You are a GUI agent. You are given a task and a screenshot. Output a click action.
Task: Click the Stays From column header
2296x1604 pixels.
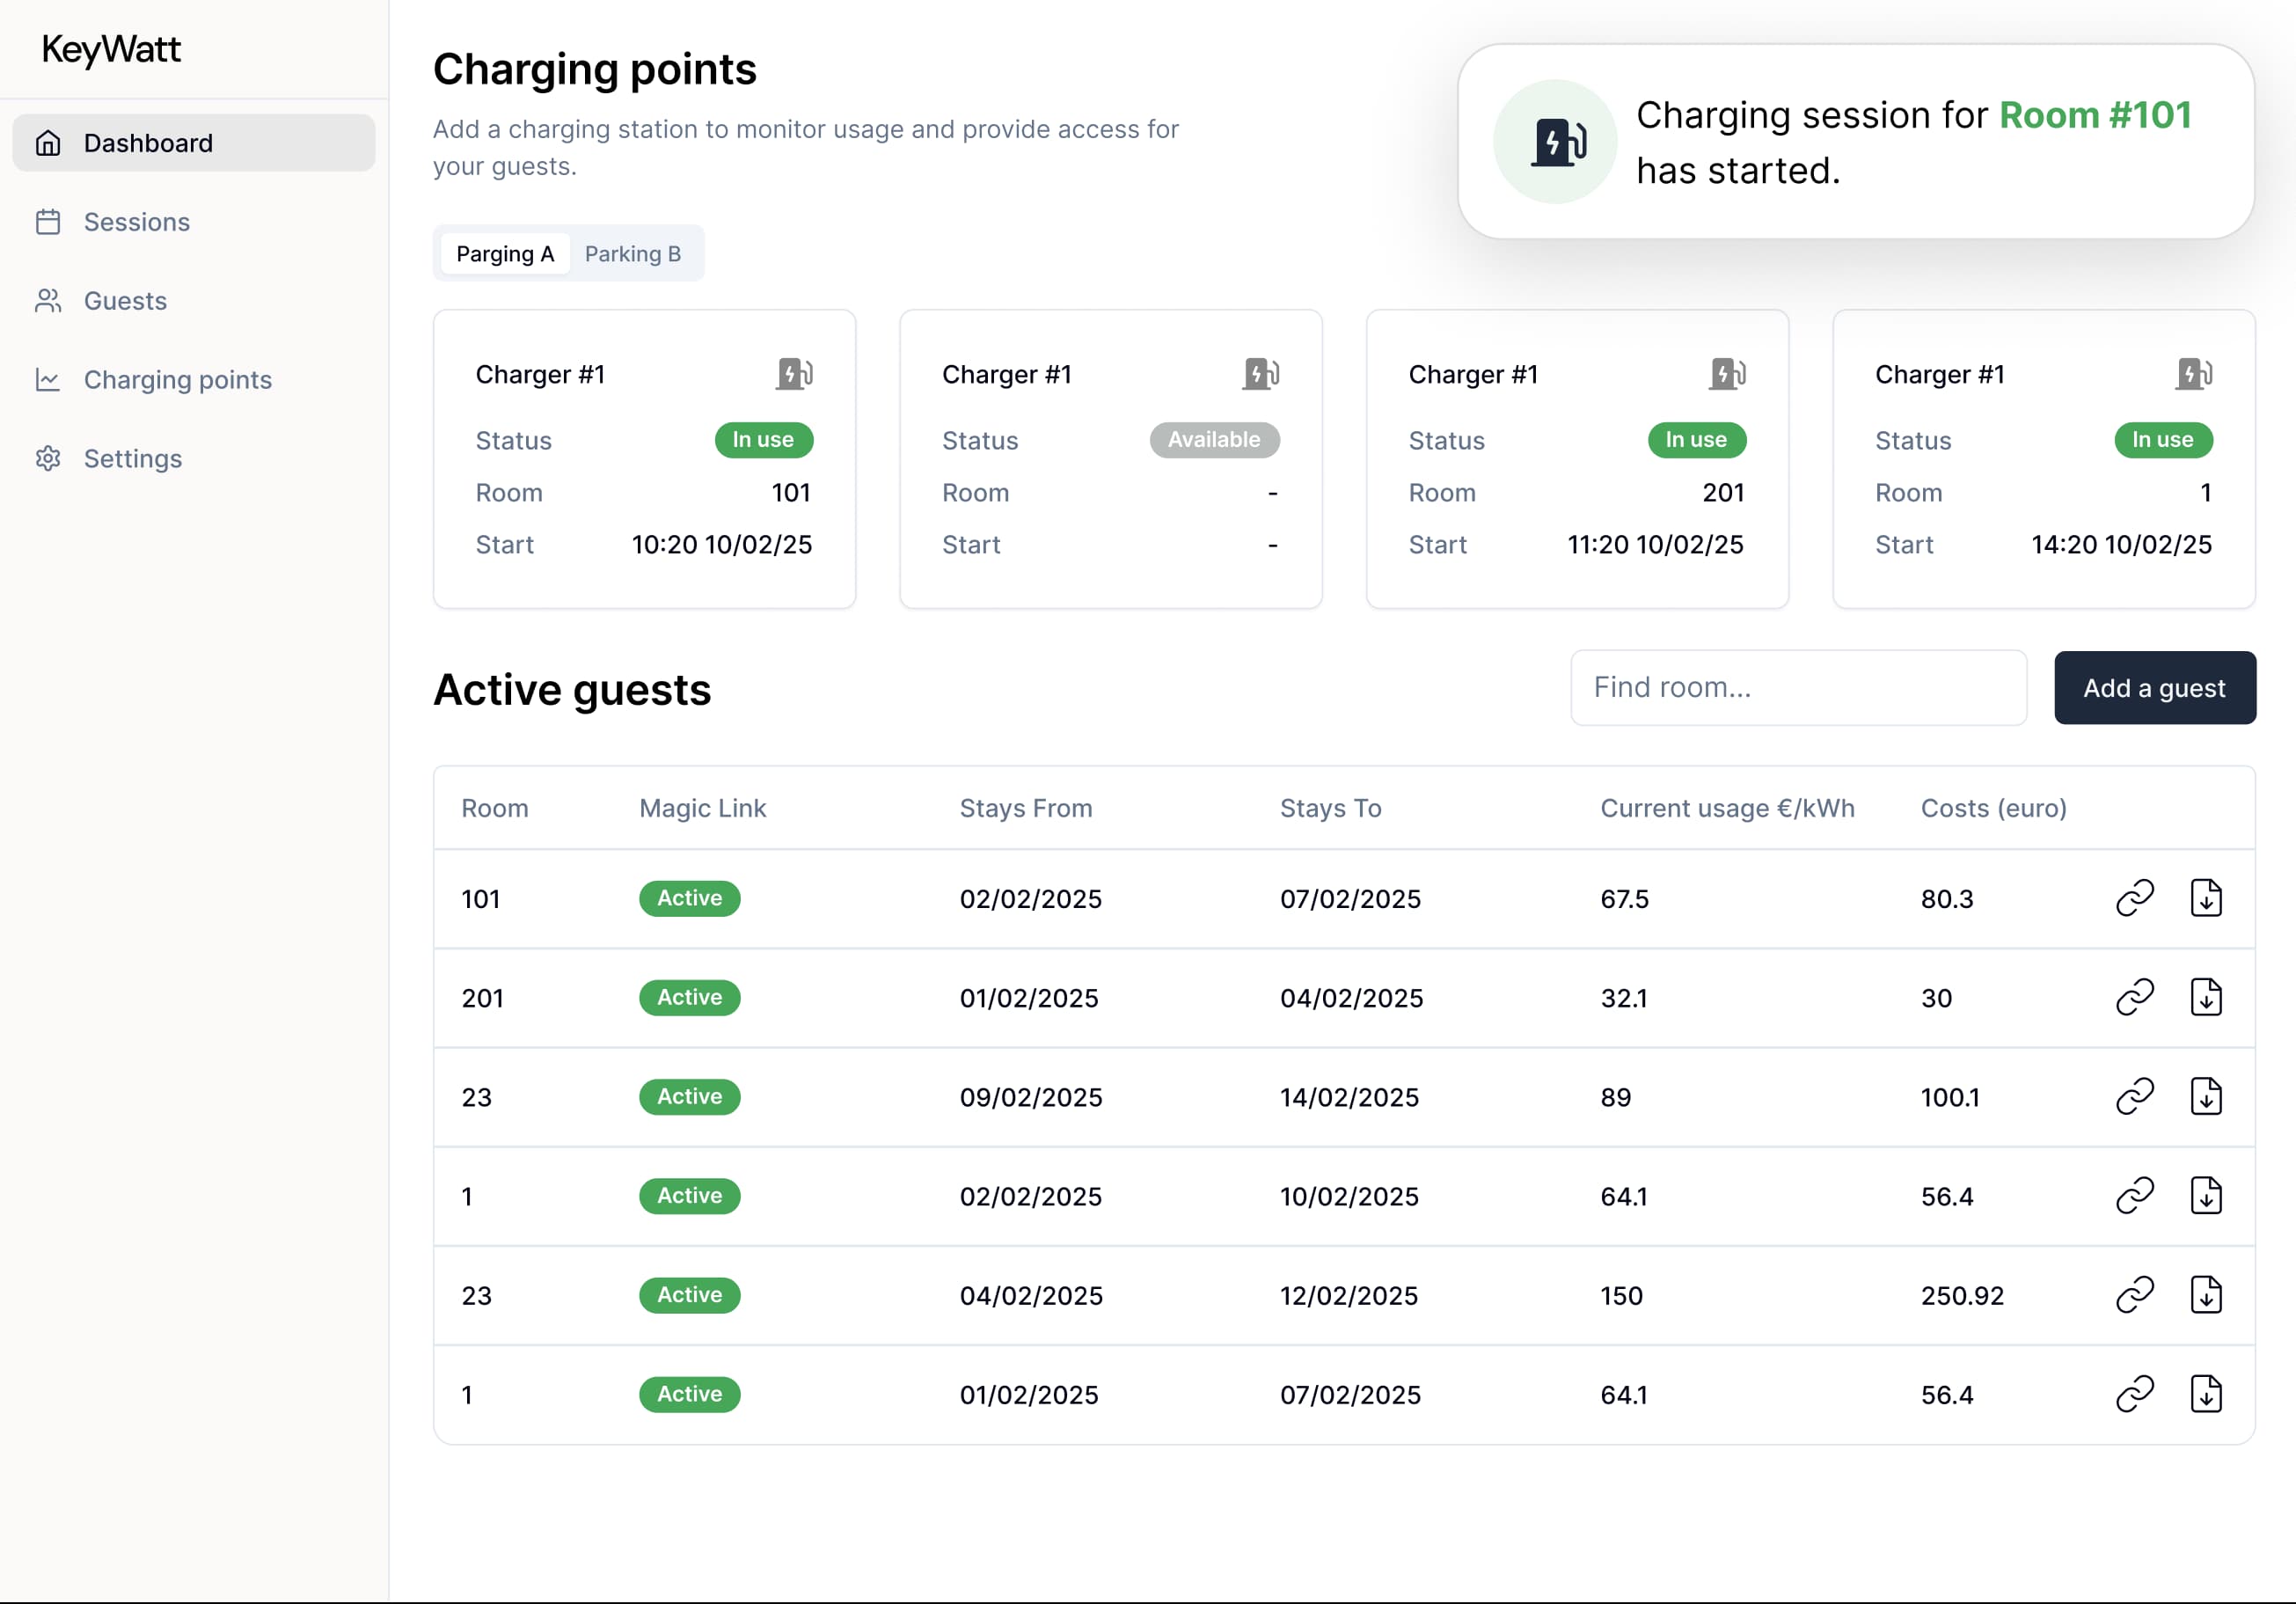click(x=1026, y=808)
